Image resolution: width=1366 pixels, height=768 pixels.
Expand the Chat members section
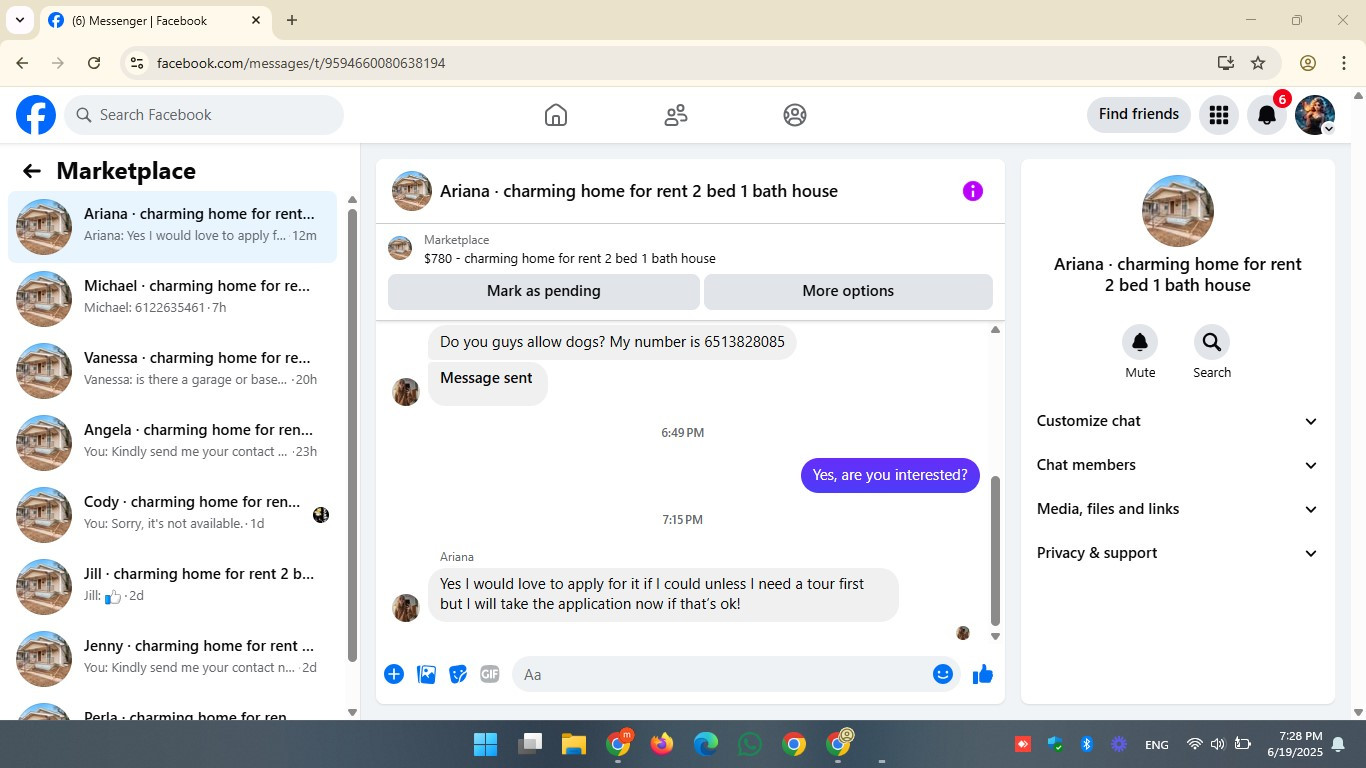[1178, 465]
